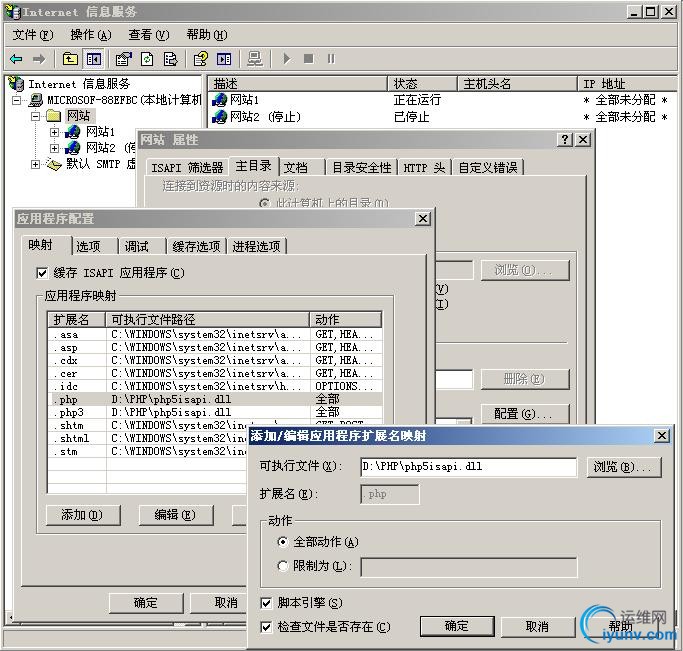Switch to ISAPI 筛选器 tab
The image size is (683, 651).
pos(187,167)
